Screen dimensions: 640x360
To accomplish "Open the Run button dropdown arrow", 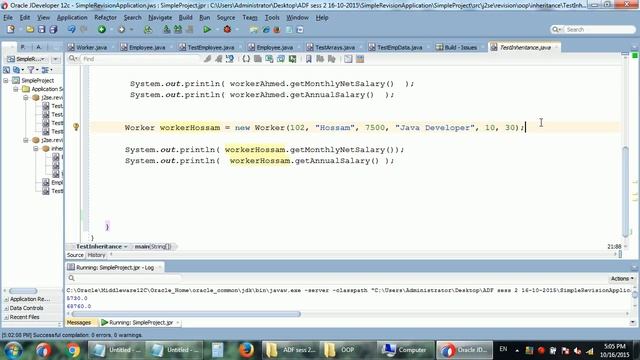I will (217, 29).
